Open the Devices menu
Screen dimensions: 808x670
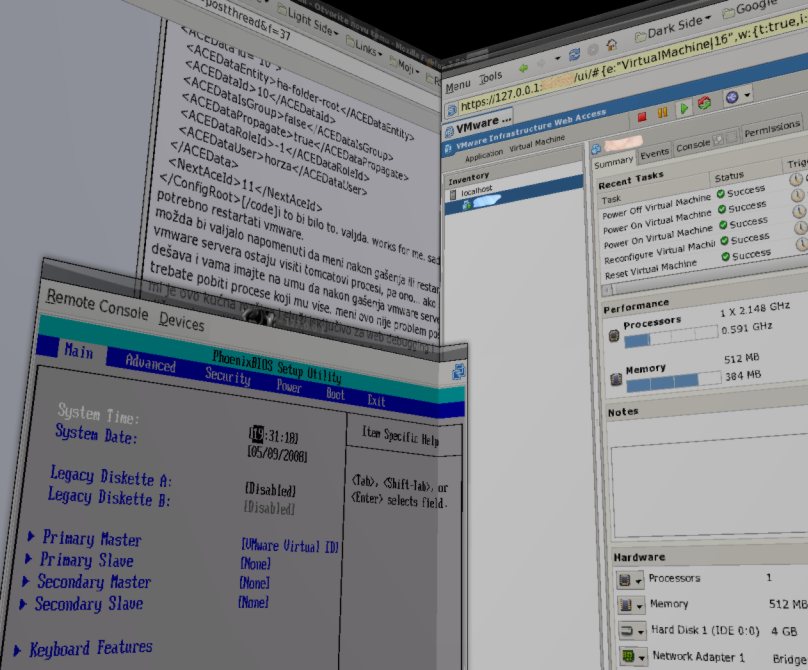tap(182, 323)
